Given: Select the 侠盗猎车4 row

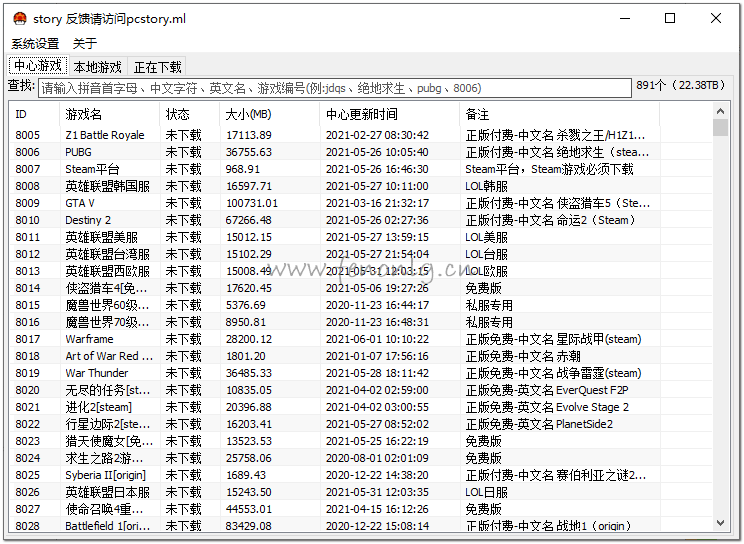Looking at the screenshot, I should (x=361, y=288).
